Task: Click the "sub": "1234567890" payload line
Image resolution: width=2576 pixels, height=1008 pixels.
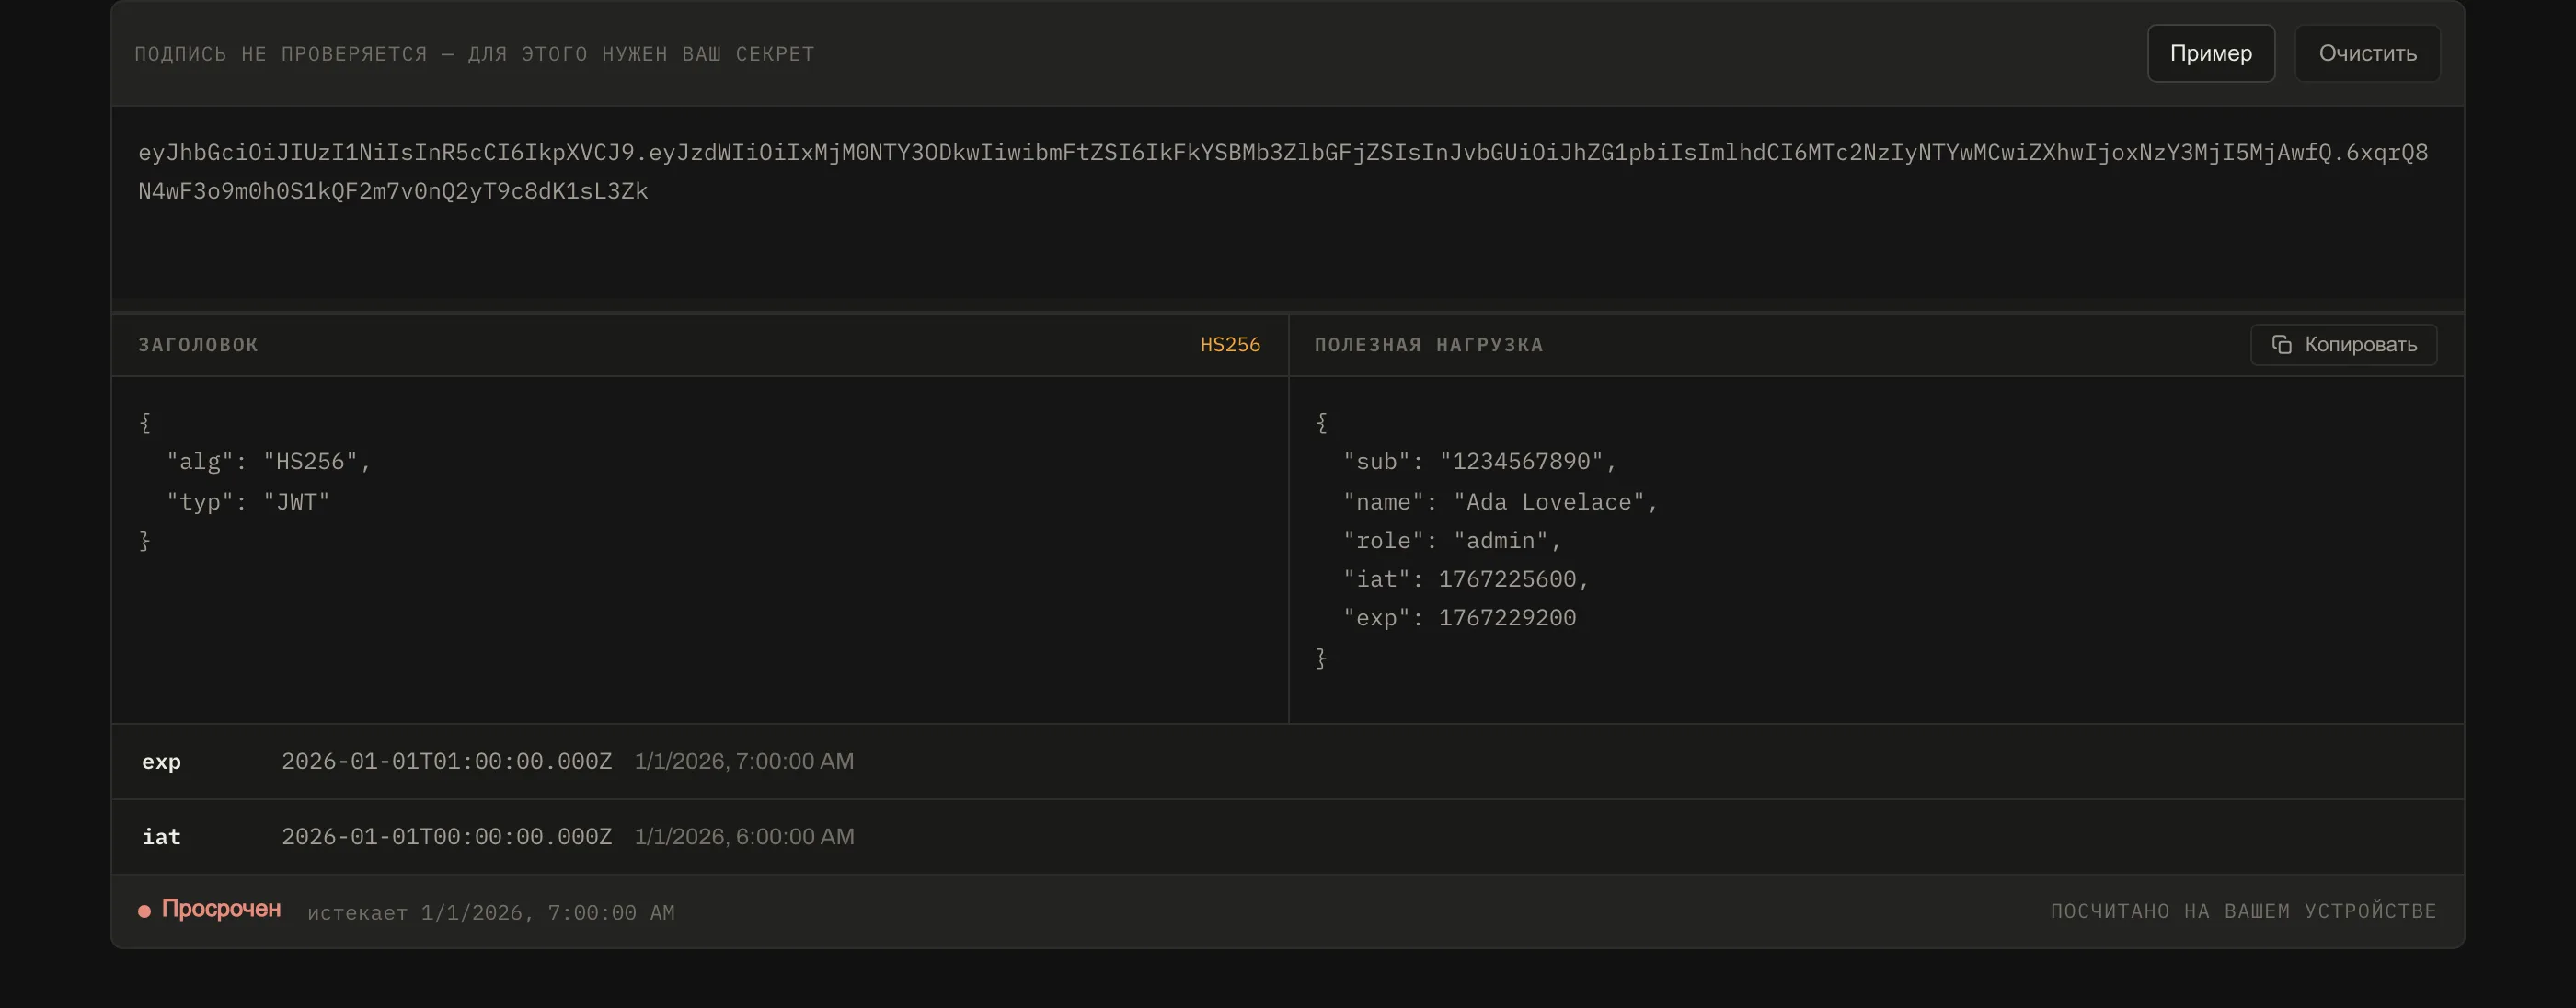Action: 1479,462
